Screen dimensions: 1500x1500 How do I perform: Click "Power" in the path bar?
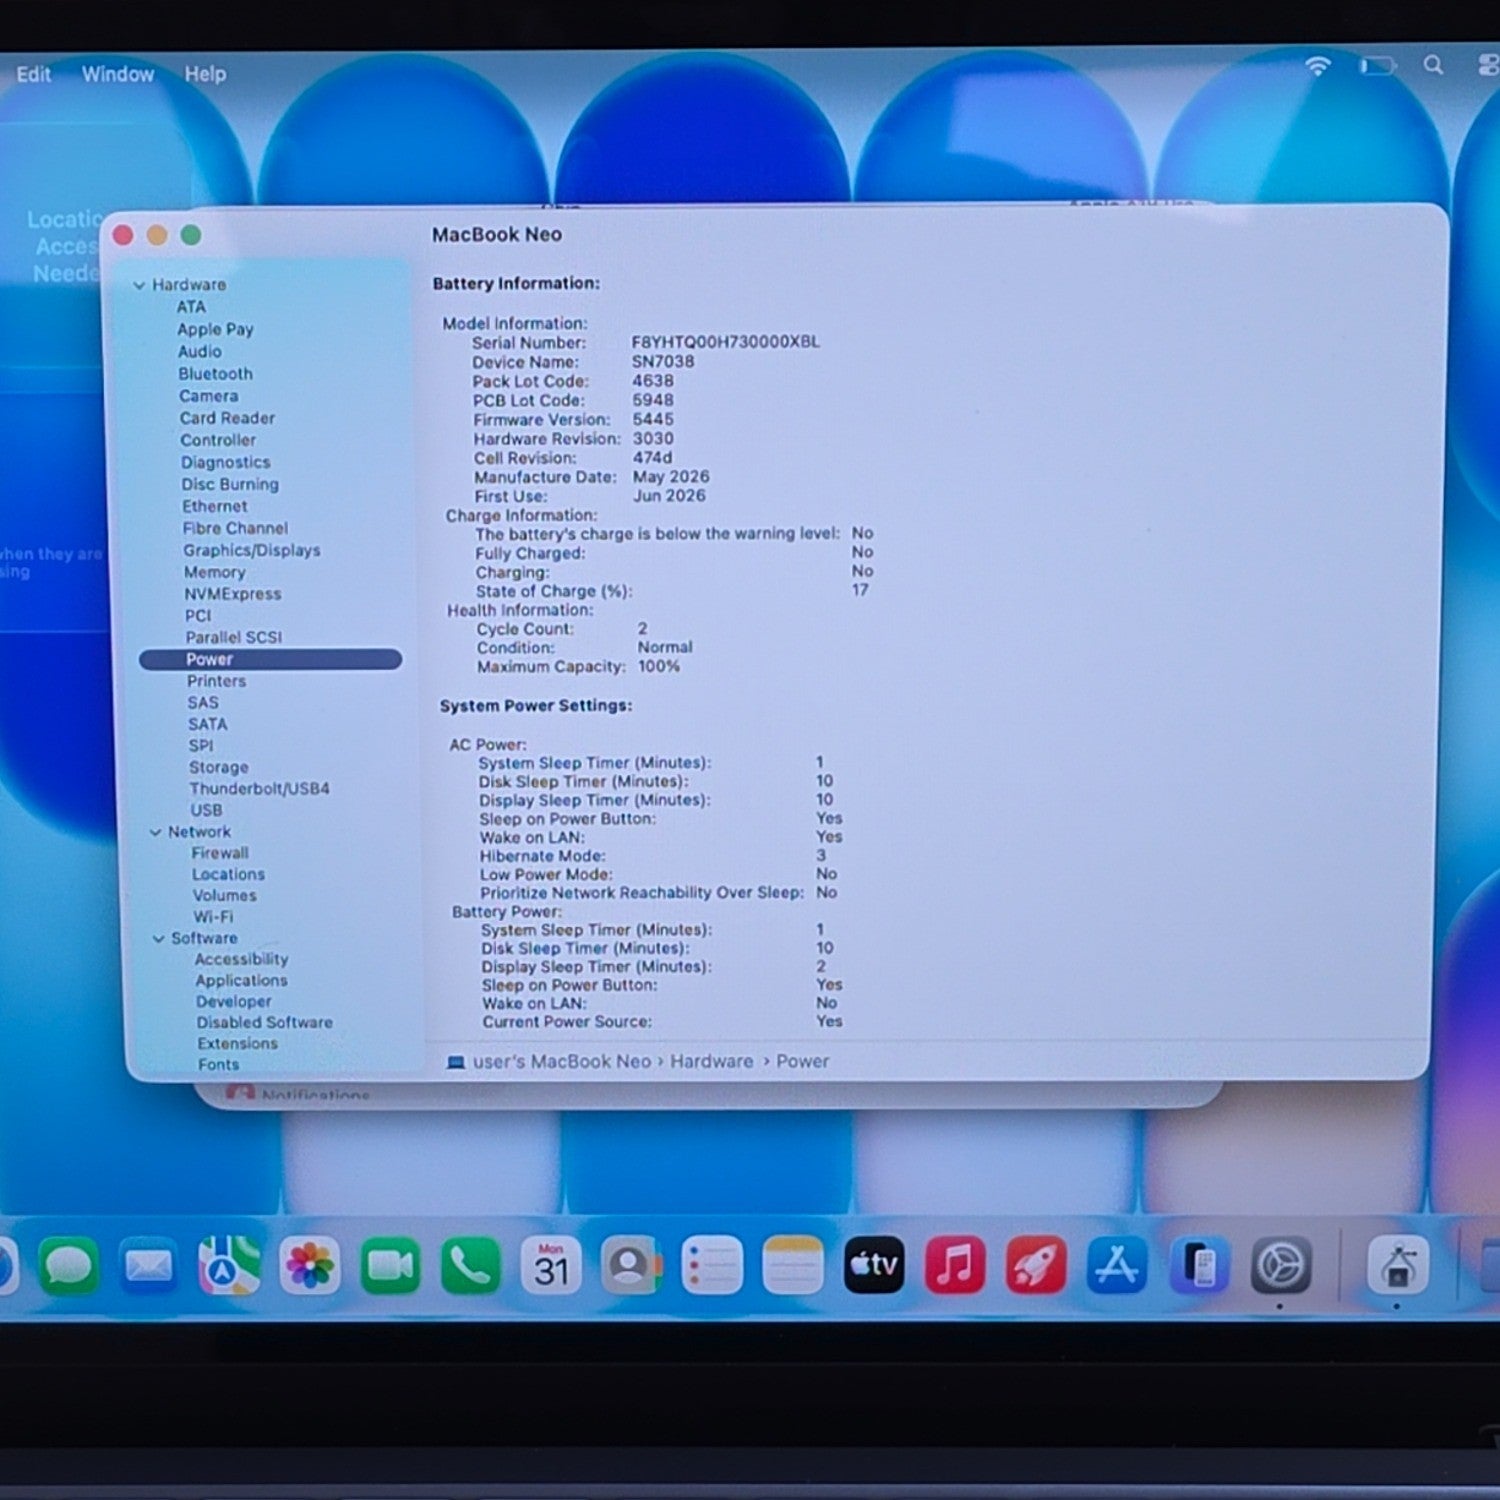click(x=803, y=1062)
